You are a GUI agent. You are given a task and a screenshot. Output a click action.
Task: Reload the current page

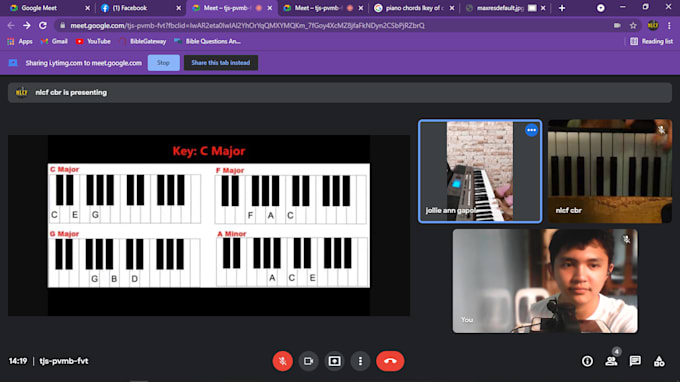(42, 26)
